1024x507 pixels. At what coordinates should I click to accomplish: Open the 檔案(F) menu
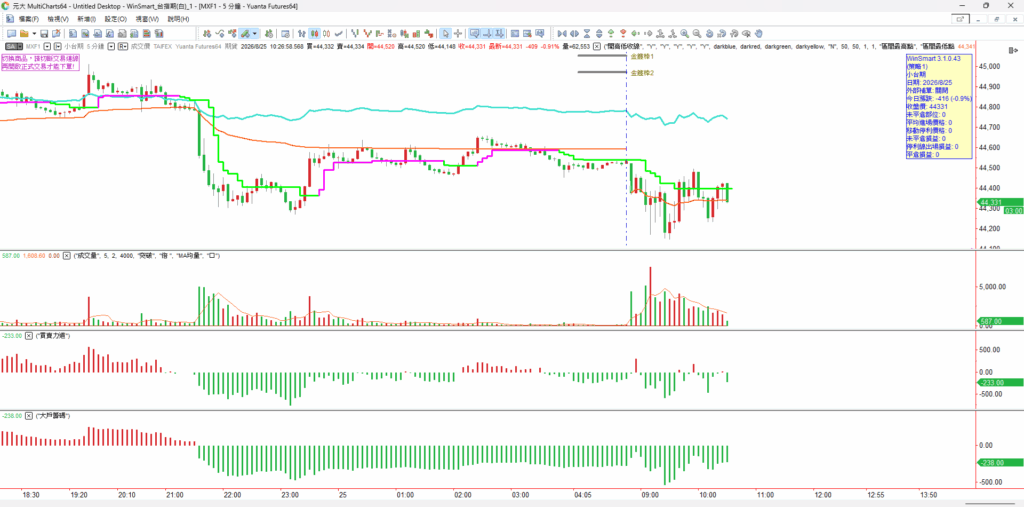coord(29,20)
